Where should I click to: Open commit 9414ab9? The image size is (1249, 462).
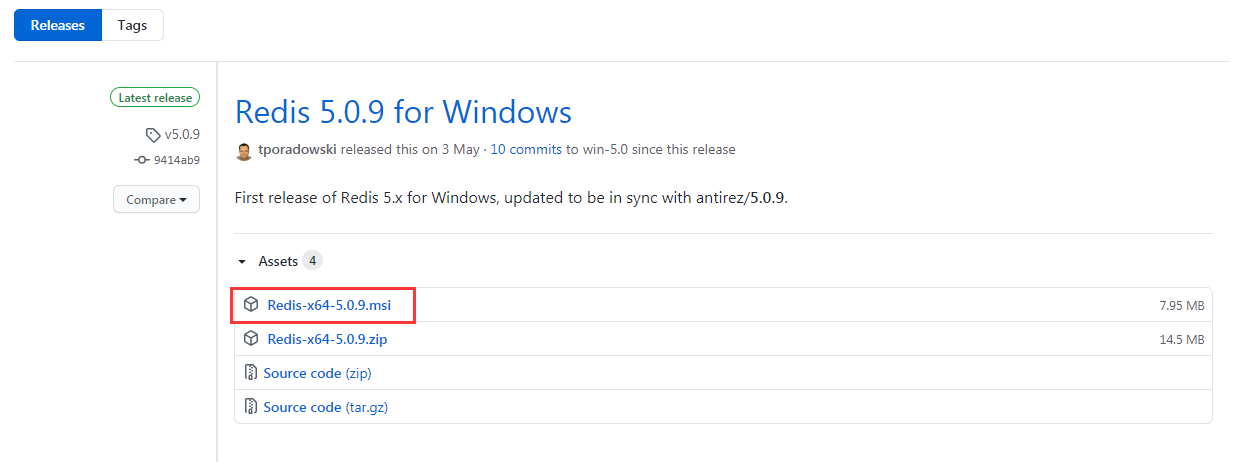(176, 160)
